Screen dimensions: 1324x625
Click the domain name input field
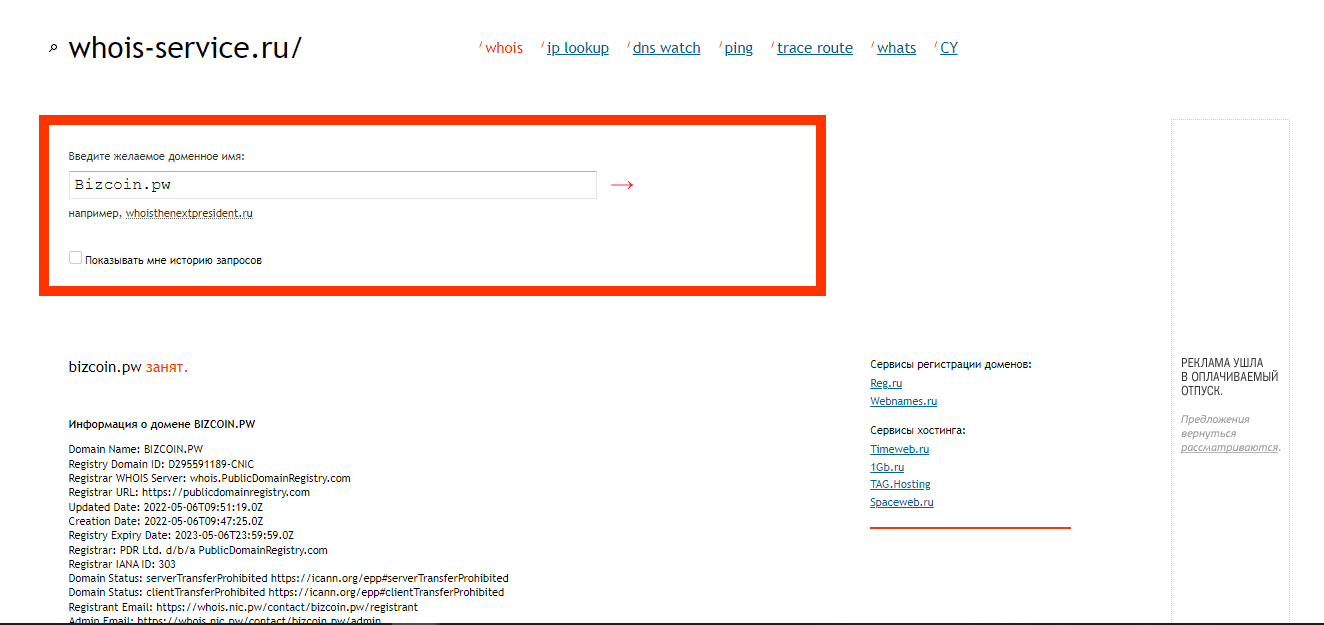pos(333,185)
